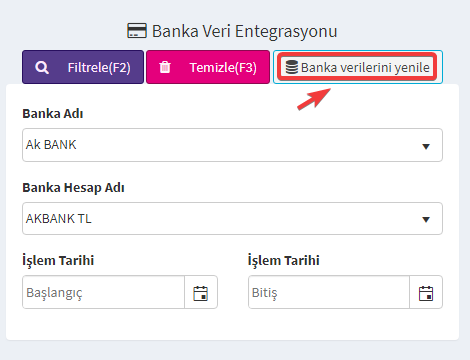Screen dimensions: 470x360
Task: Click the trash icon in Temizle button
Action: tap(165, 67)
